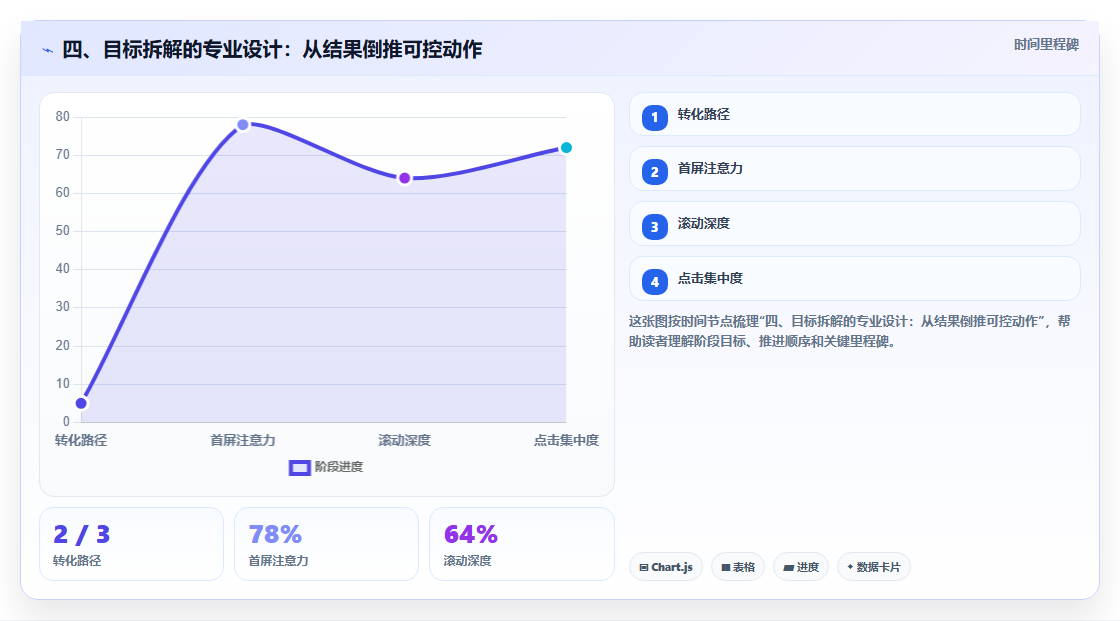The image size is (1120, 621).
Task: Open the 转化路径 milestone row
Action: point(854,114)
